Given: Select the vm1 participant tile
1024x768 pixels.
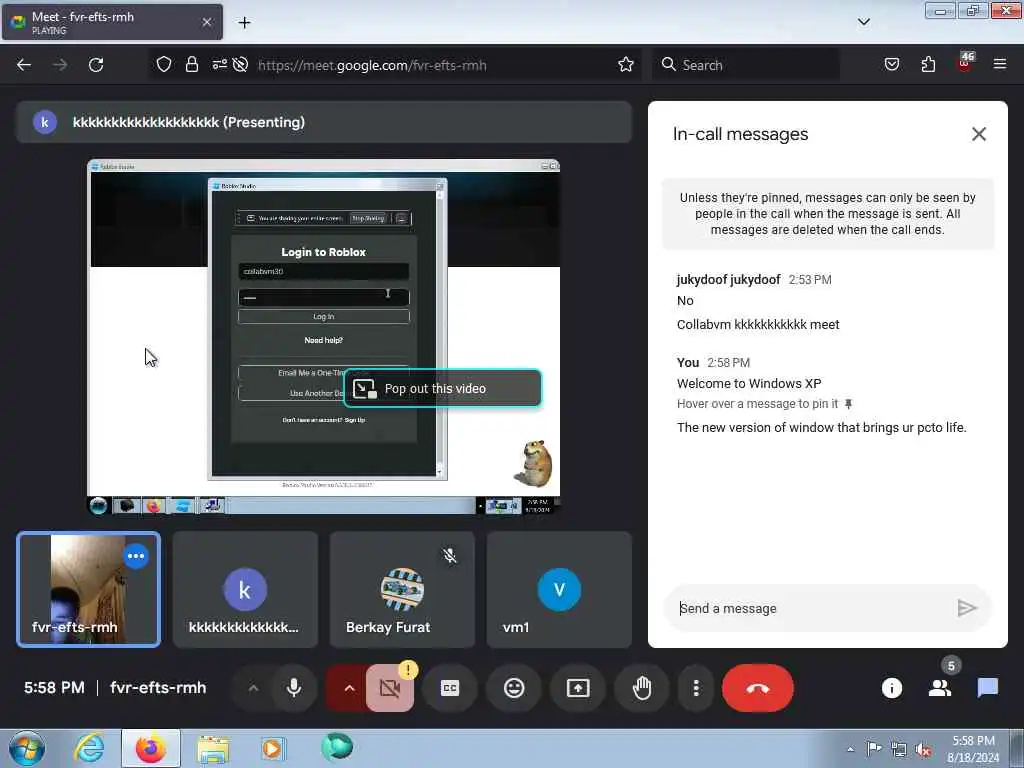Looking at the screenshot, I should point(559,590).
